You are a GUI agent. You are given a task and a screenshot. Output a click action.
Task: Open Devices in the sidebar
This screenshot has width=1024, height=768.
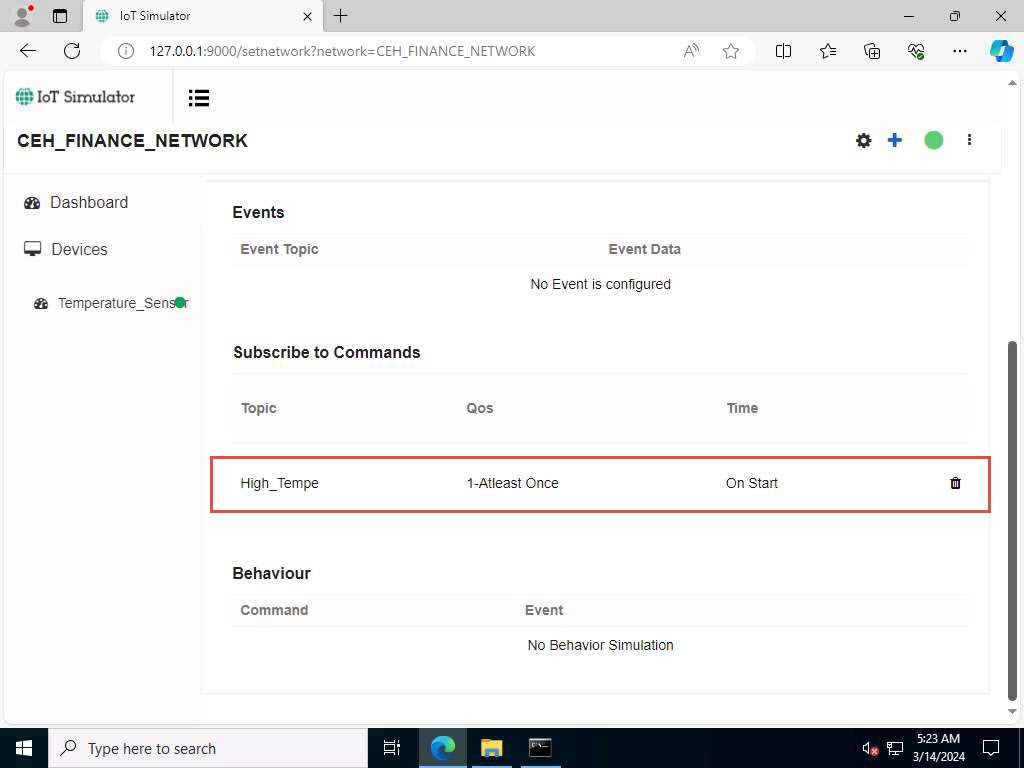[79, 249]
